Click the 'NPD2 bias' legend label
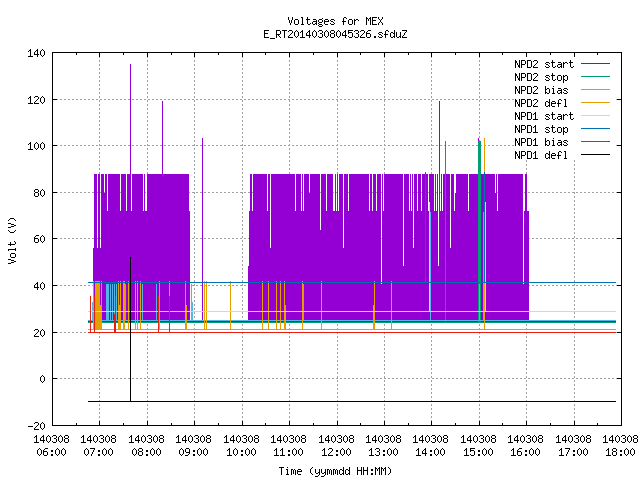Viewport: 640px width, 480px height. point(541,90)
